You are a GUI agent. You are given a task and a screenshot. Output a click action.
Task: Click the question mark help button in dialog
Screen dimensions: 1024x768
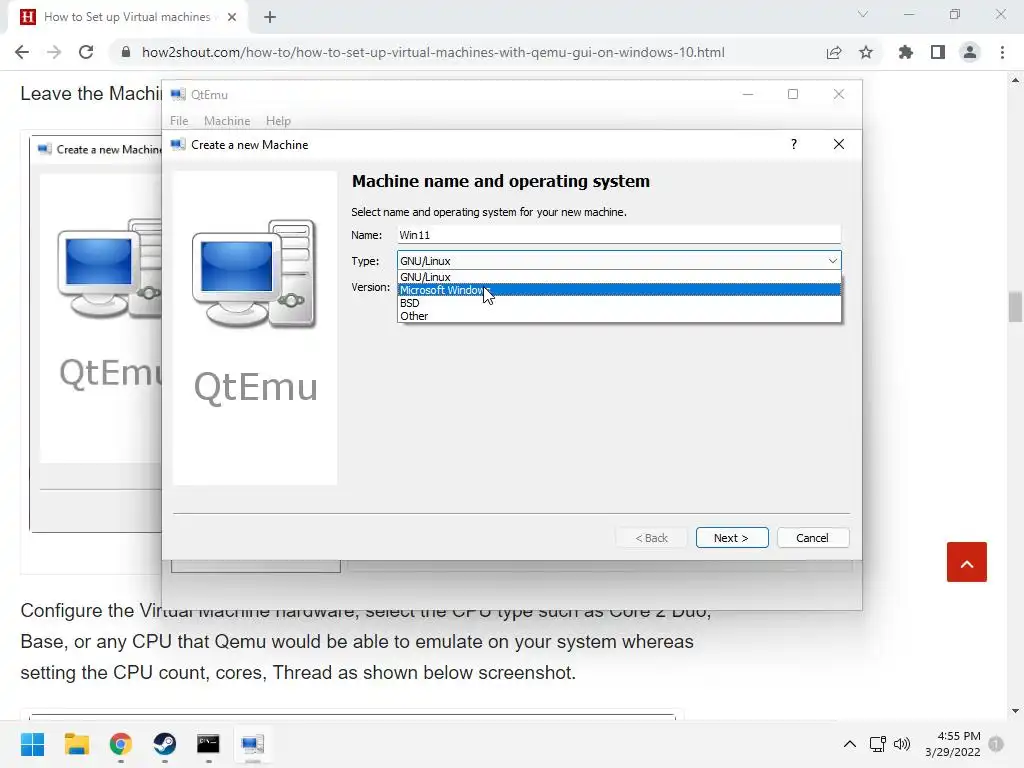[x=793, y=144]
